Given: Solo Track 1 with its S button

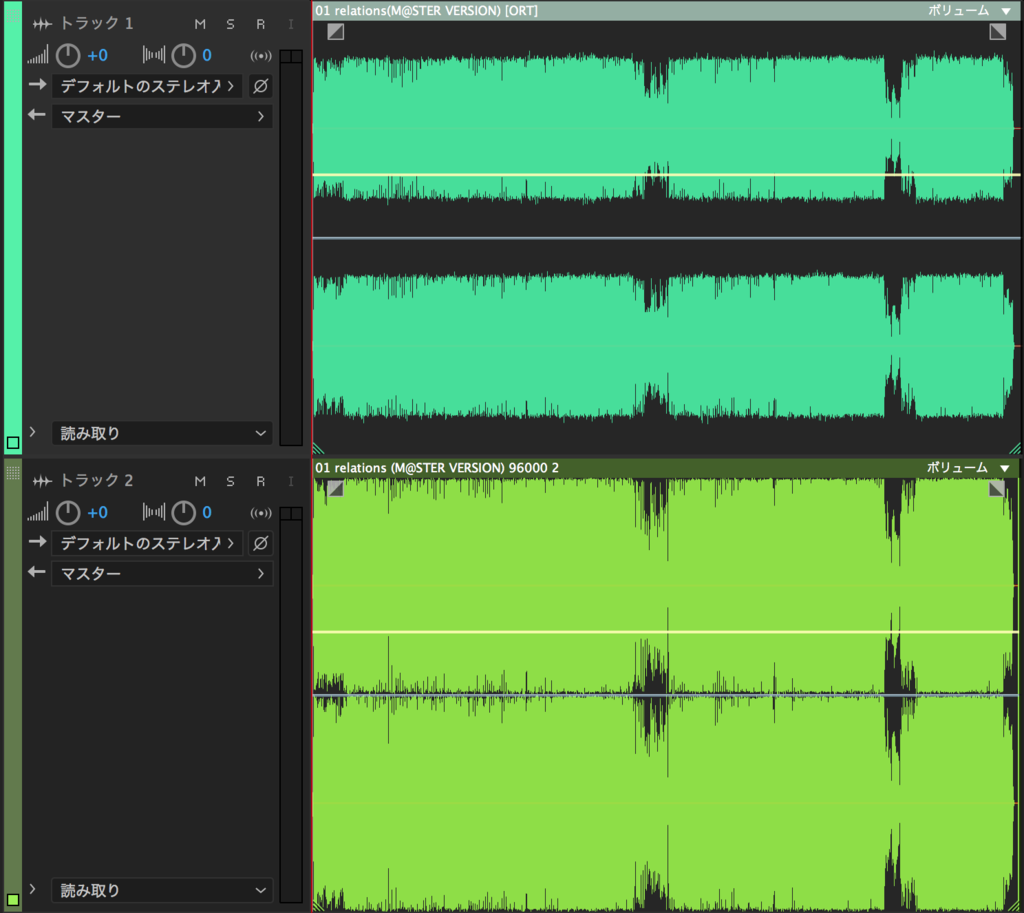Looking at the screenshot, I should 230,24.
